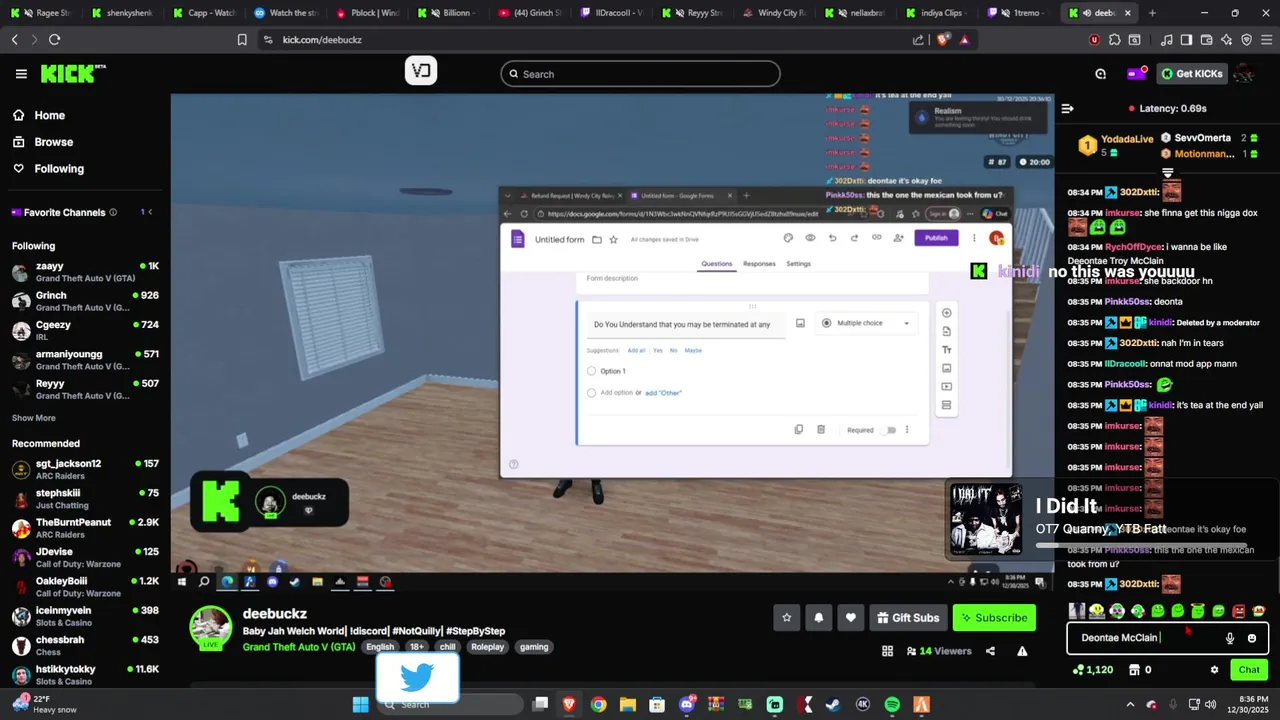Screen dimensions: 1280x720
Task: Open Steam from taskbar
Action: (x=833, y=705)
